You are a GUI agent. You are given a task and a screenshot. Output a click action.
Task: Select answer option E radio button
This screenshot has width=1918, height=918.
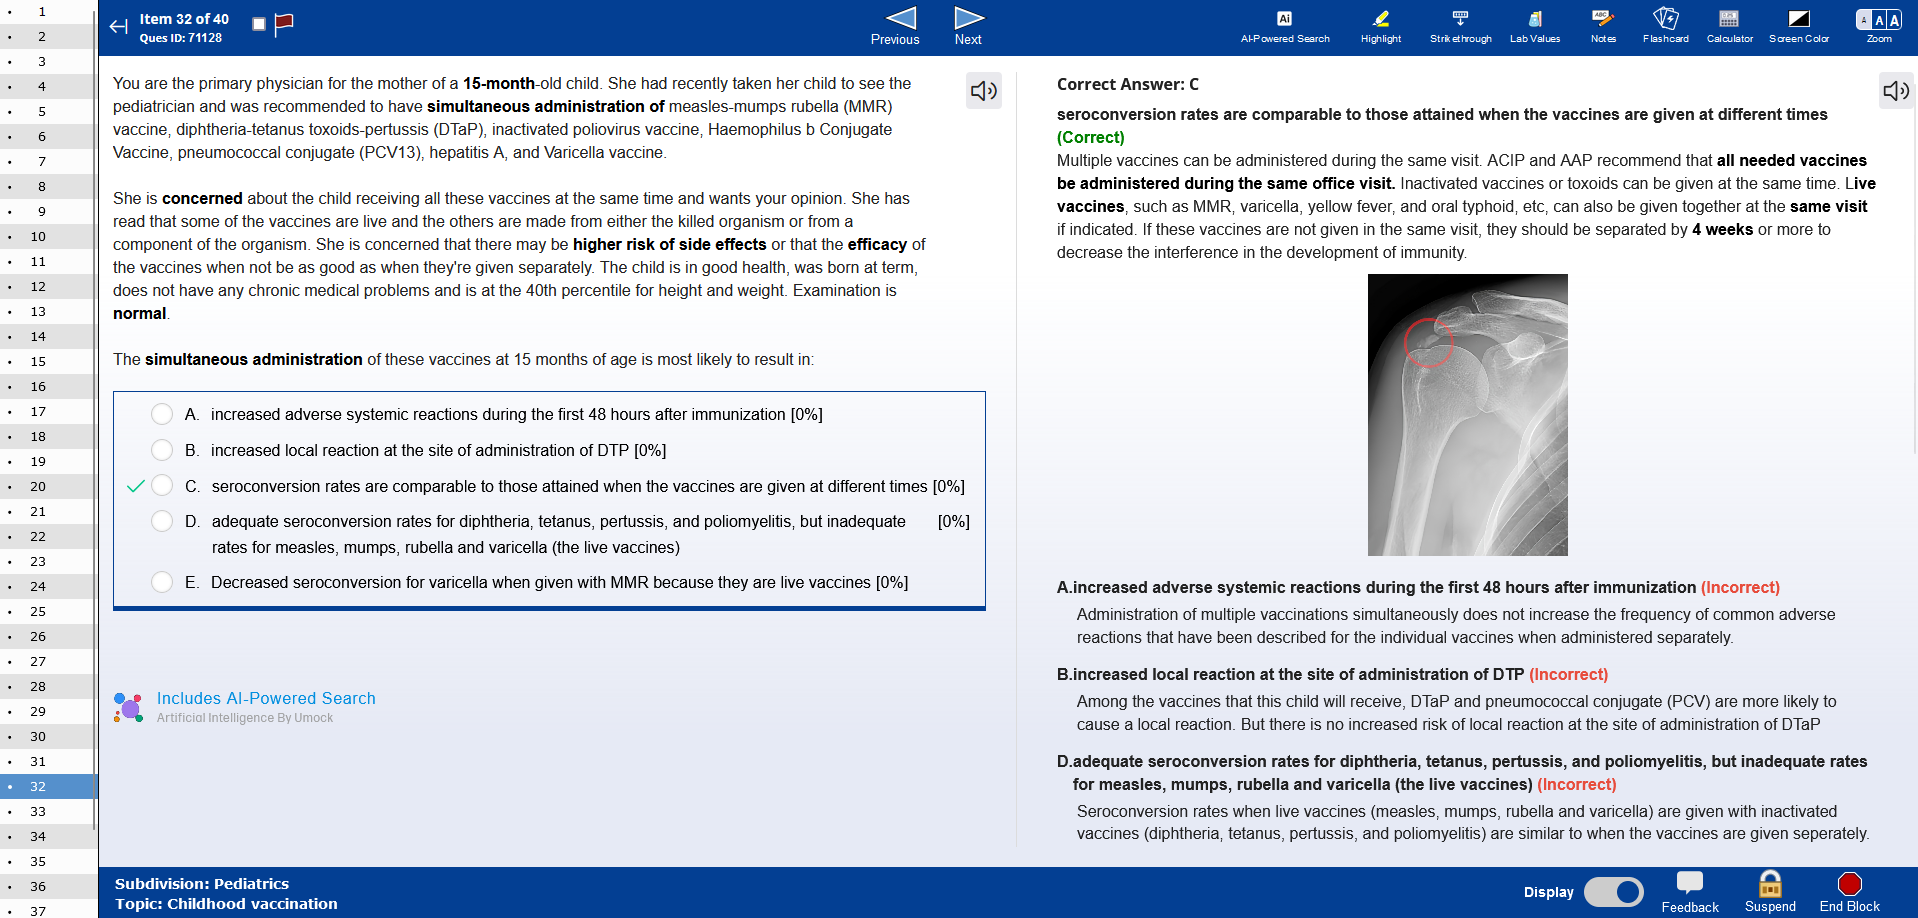pyautogui.click(x=162, y=582)
